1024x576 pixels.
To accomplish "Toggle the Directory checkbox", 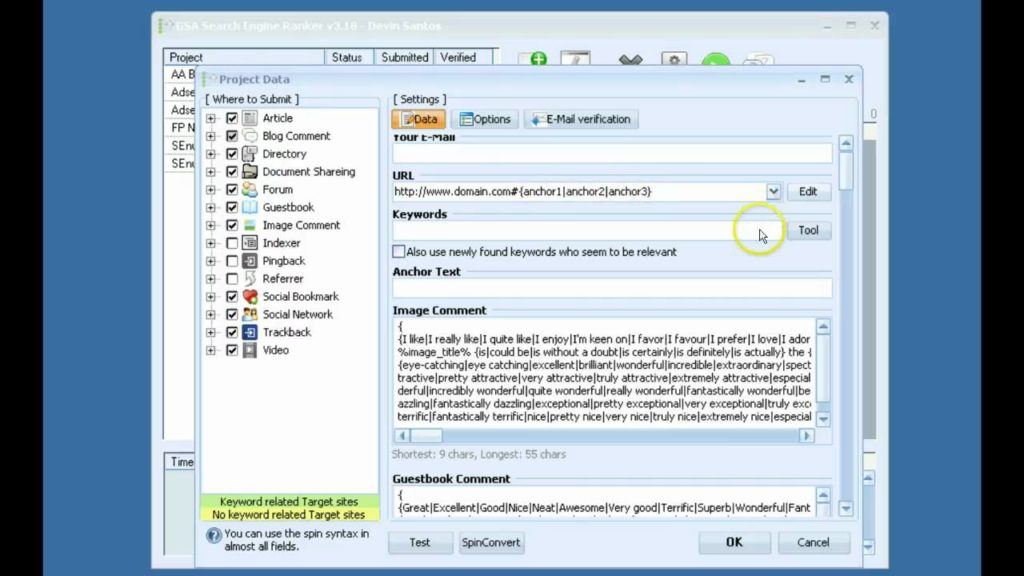I will click(x=232, y=153).
